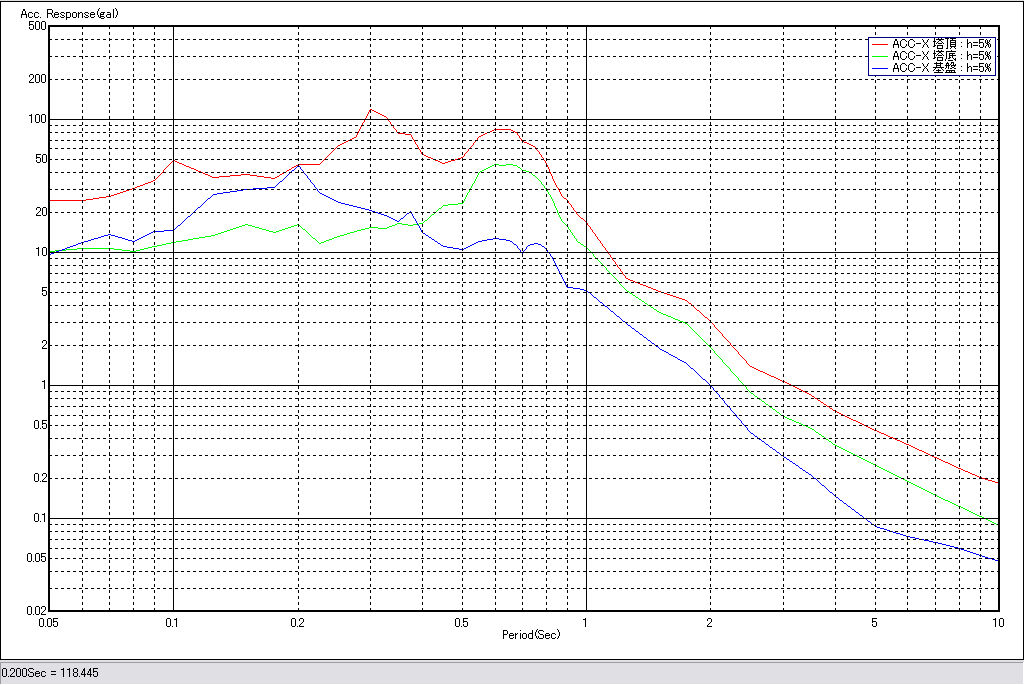
Task: Click the 500 label on the vertical axis
Action: tap(38, 26)
